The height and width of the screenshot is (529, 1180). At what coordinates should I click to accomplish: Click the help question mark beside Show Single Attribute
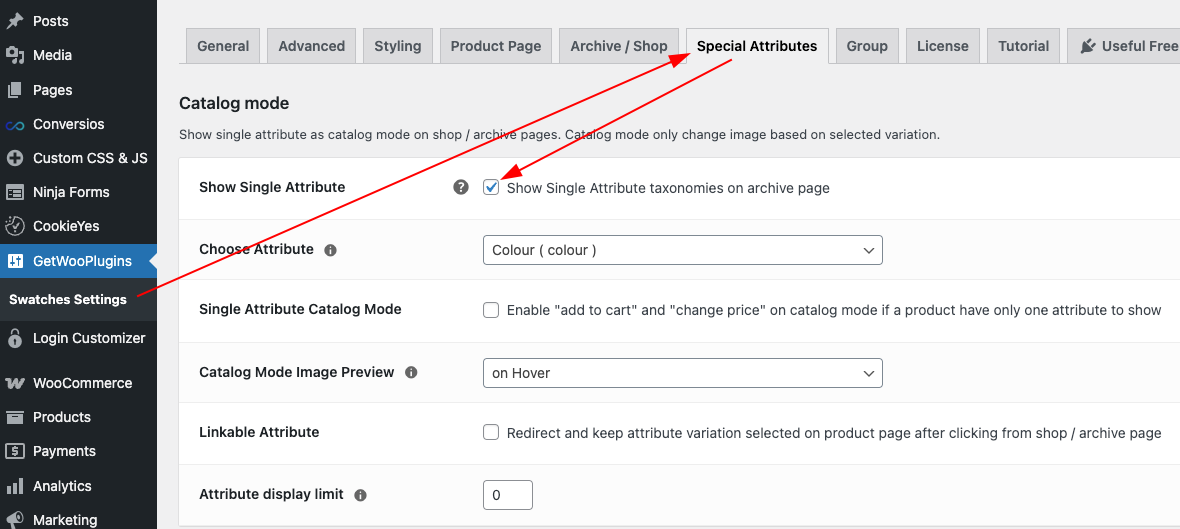tap(461, 187)
